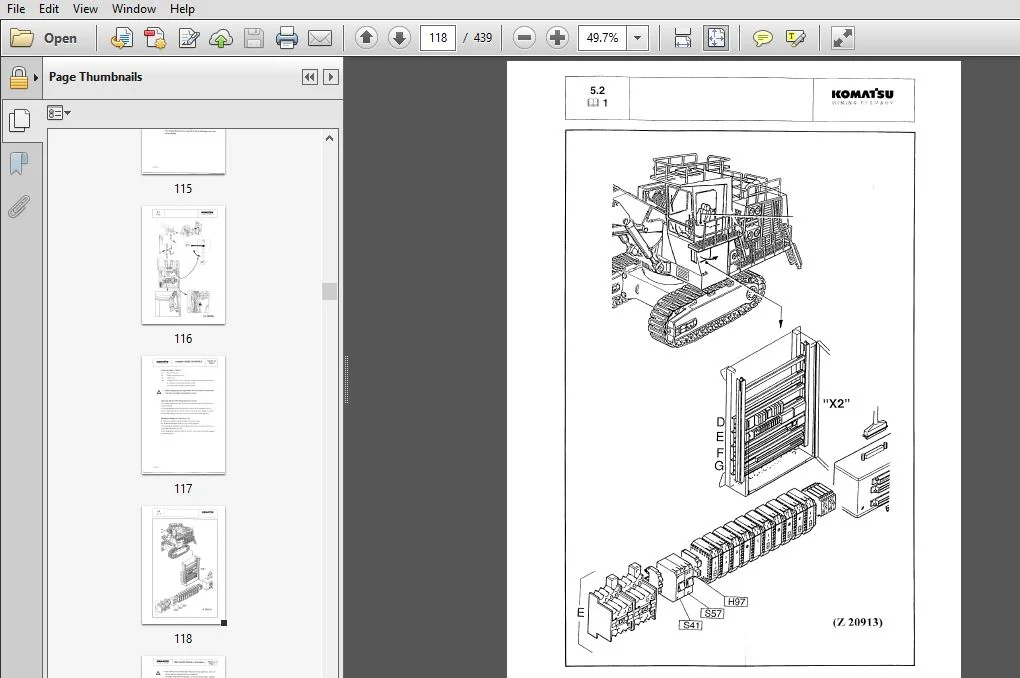Click the fit width scrolling icon

(x=682, y=38)
